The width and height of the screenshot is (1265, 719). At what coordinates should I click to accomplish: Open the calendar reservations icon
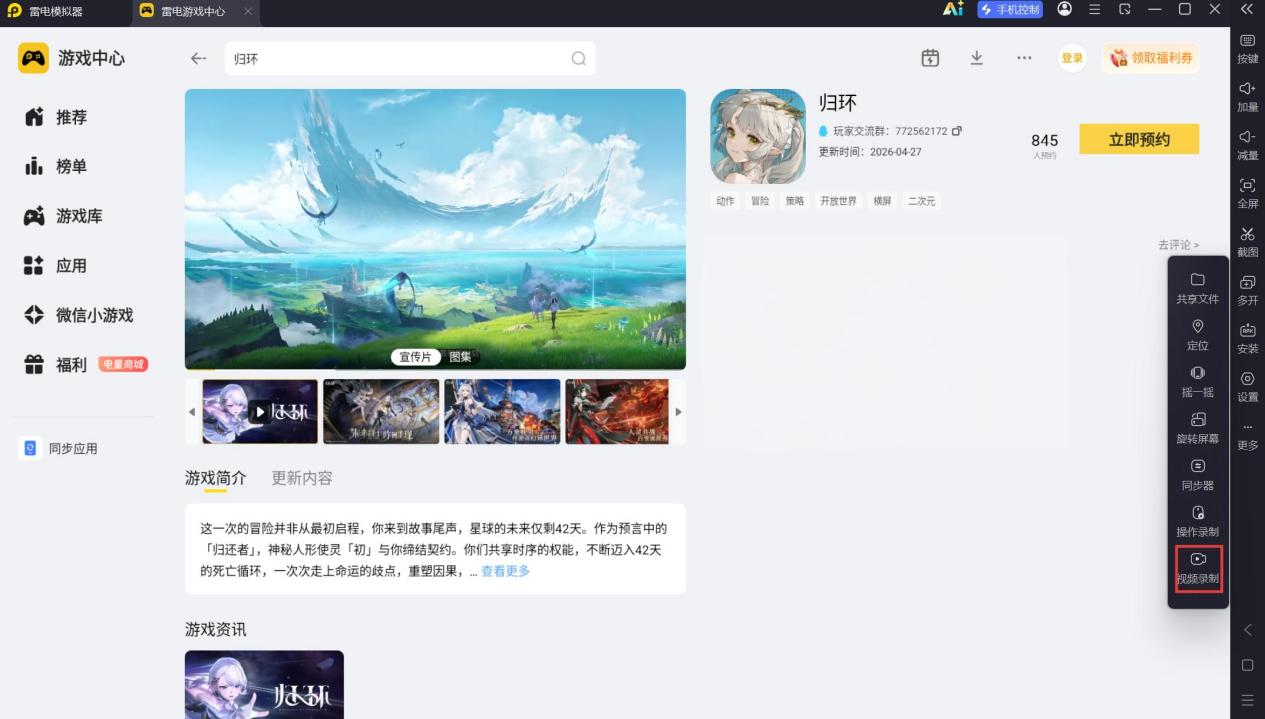pyautogui.click(x=930, y=58)
